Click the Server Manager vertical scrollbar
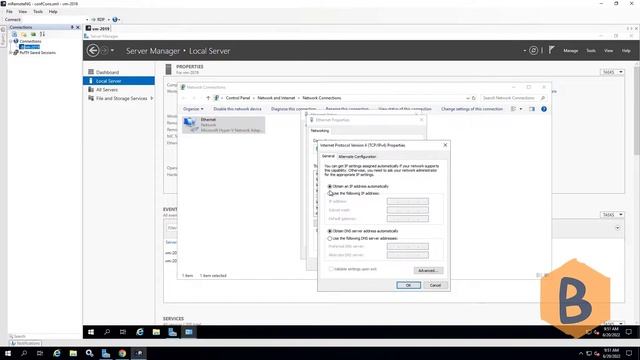Viewport: 640px width, 360px height. tap(636, 110)
